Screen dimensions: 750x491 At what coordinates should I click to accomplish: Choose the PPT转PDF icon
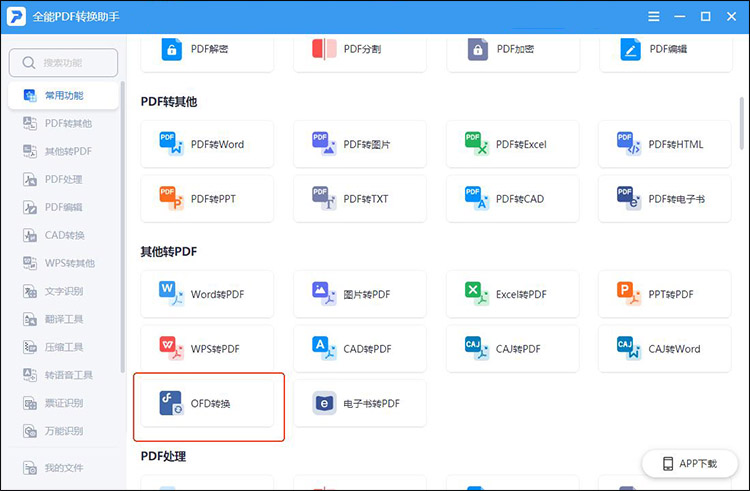[629, 294]
